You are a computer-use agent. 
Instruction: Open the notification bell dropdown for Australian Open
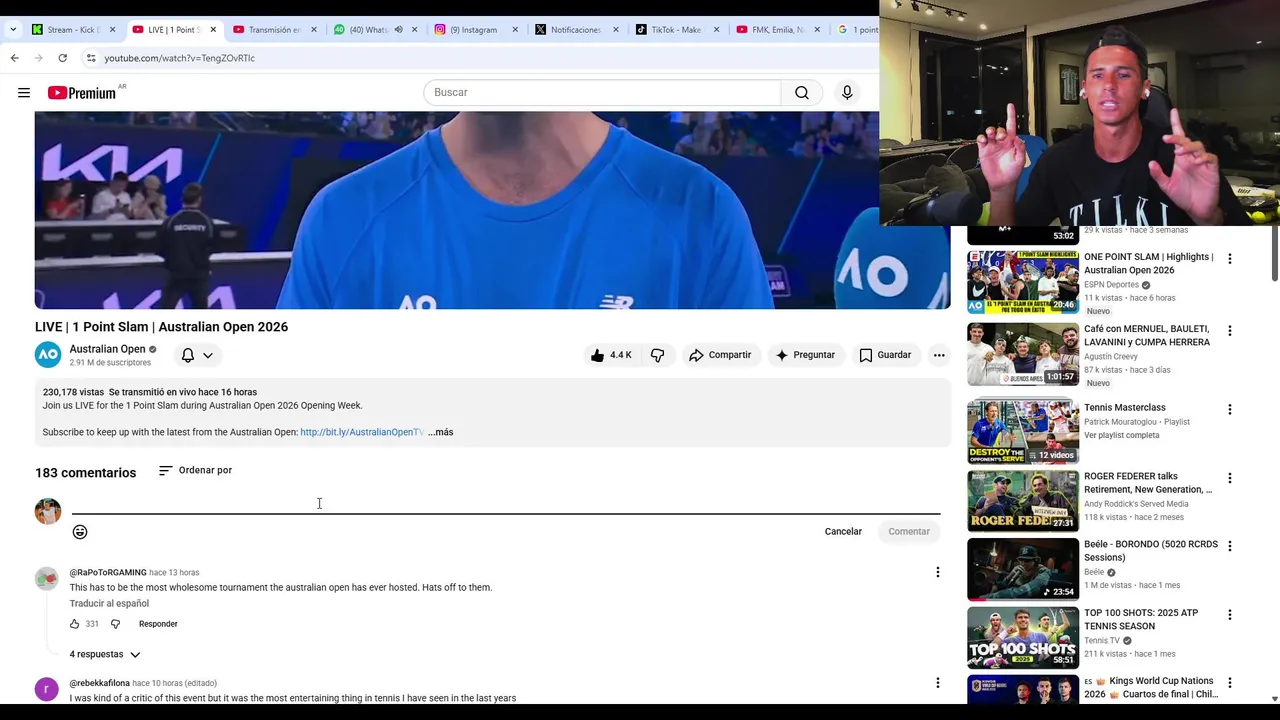click(197, 355)
